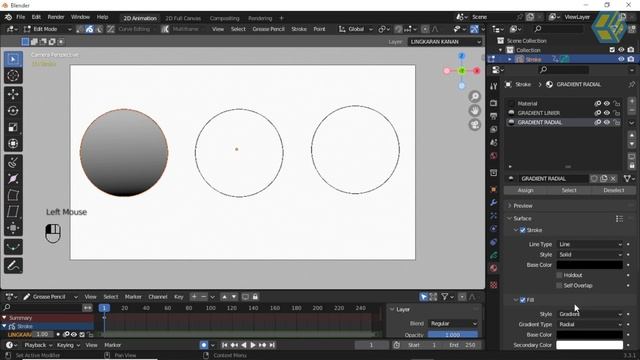Move material slot up with arrow
640x360 pixels.
click(x=632, y=135)
